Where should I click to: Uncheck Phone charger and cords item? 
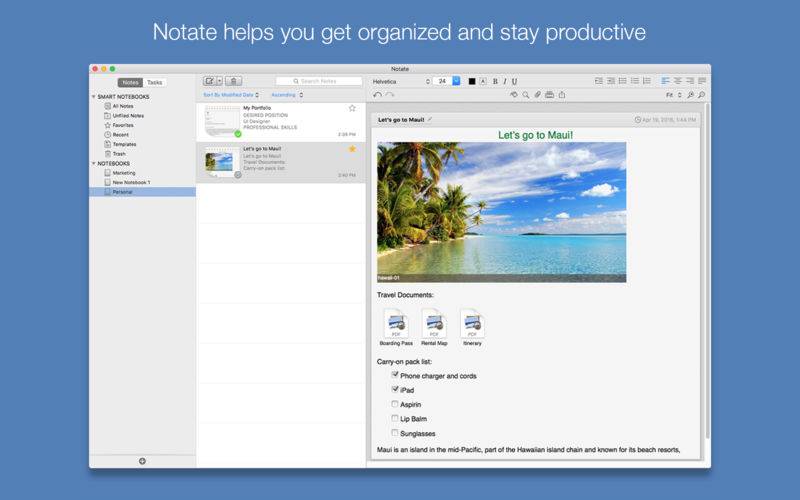click(x=395, y=375)
